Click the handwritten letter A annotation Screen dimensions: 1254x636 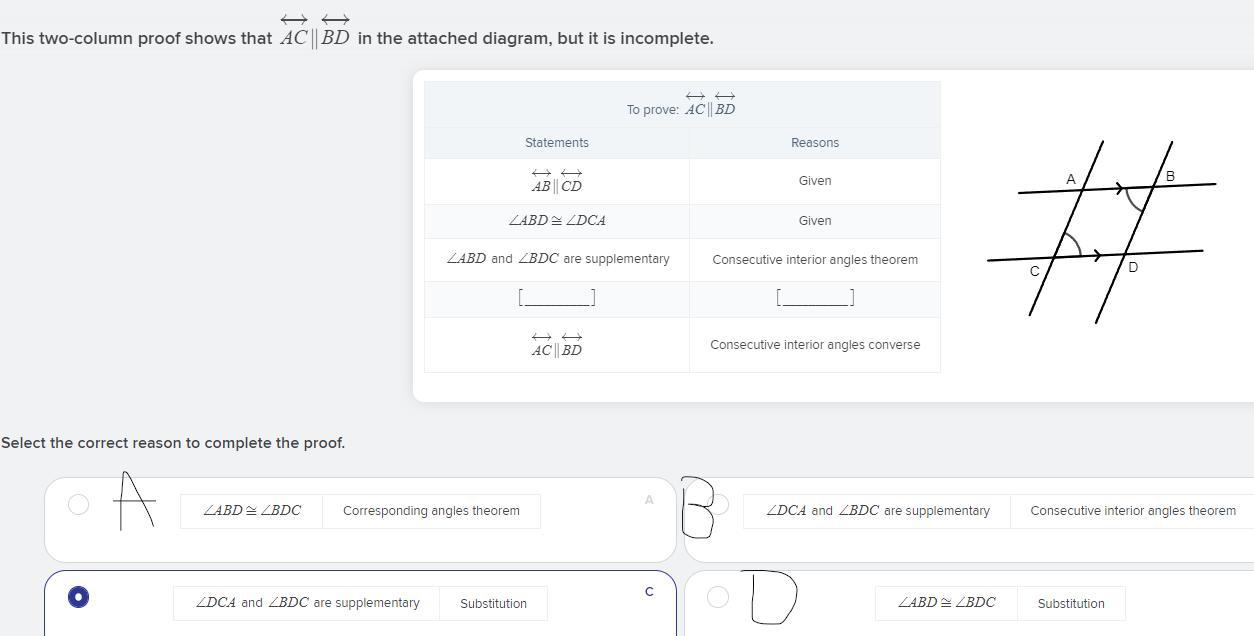click(135, 500)
